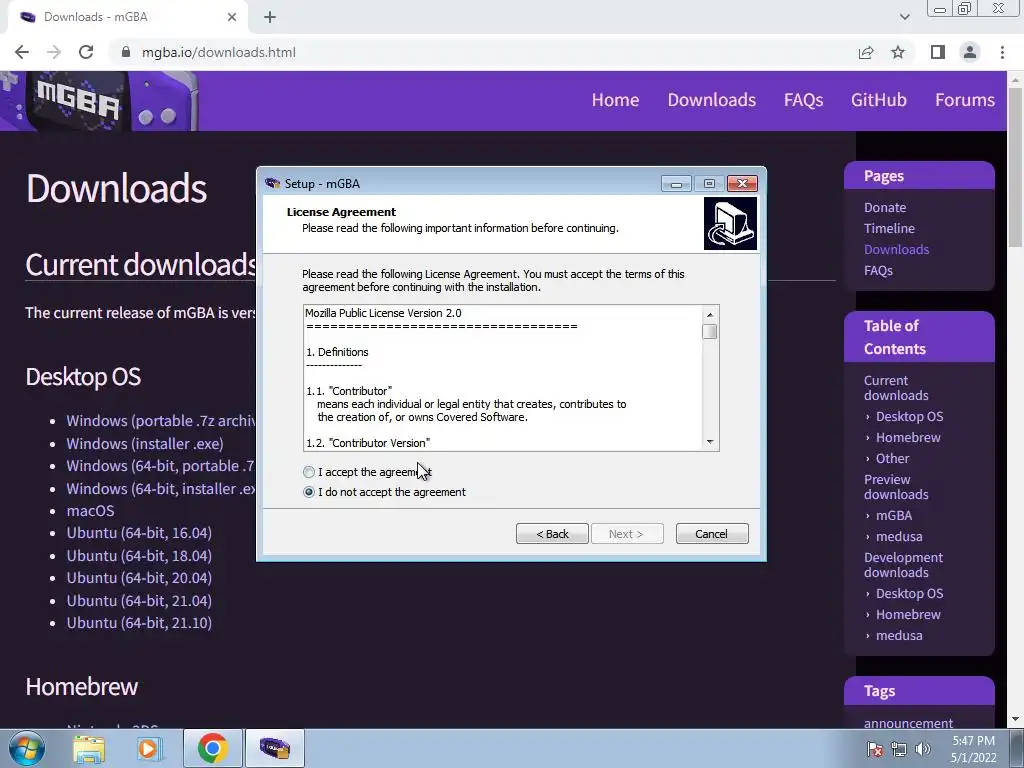Screen dimensions: 1024x768
Task: Click Cancel in the mGBA Setup dialog
Action: pos(712,534)
